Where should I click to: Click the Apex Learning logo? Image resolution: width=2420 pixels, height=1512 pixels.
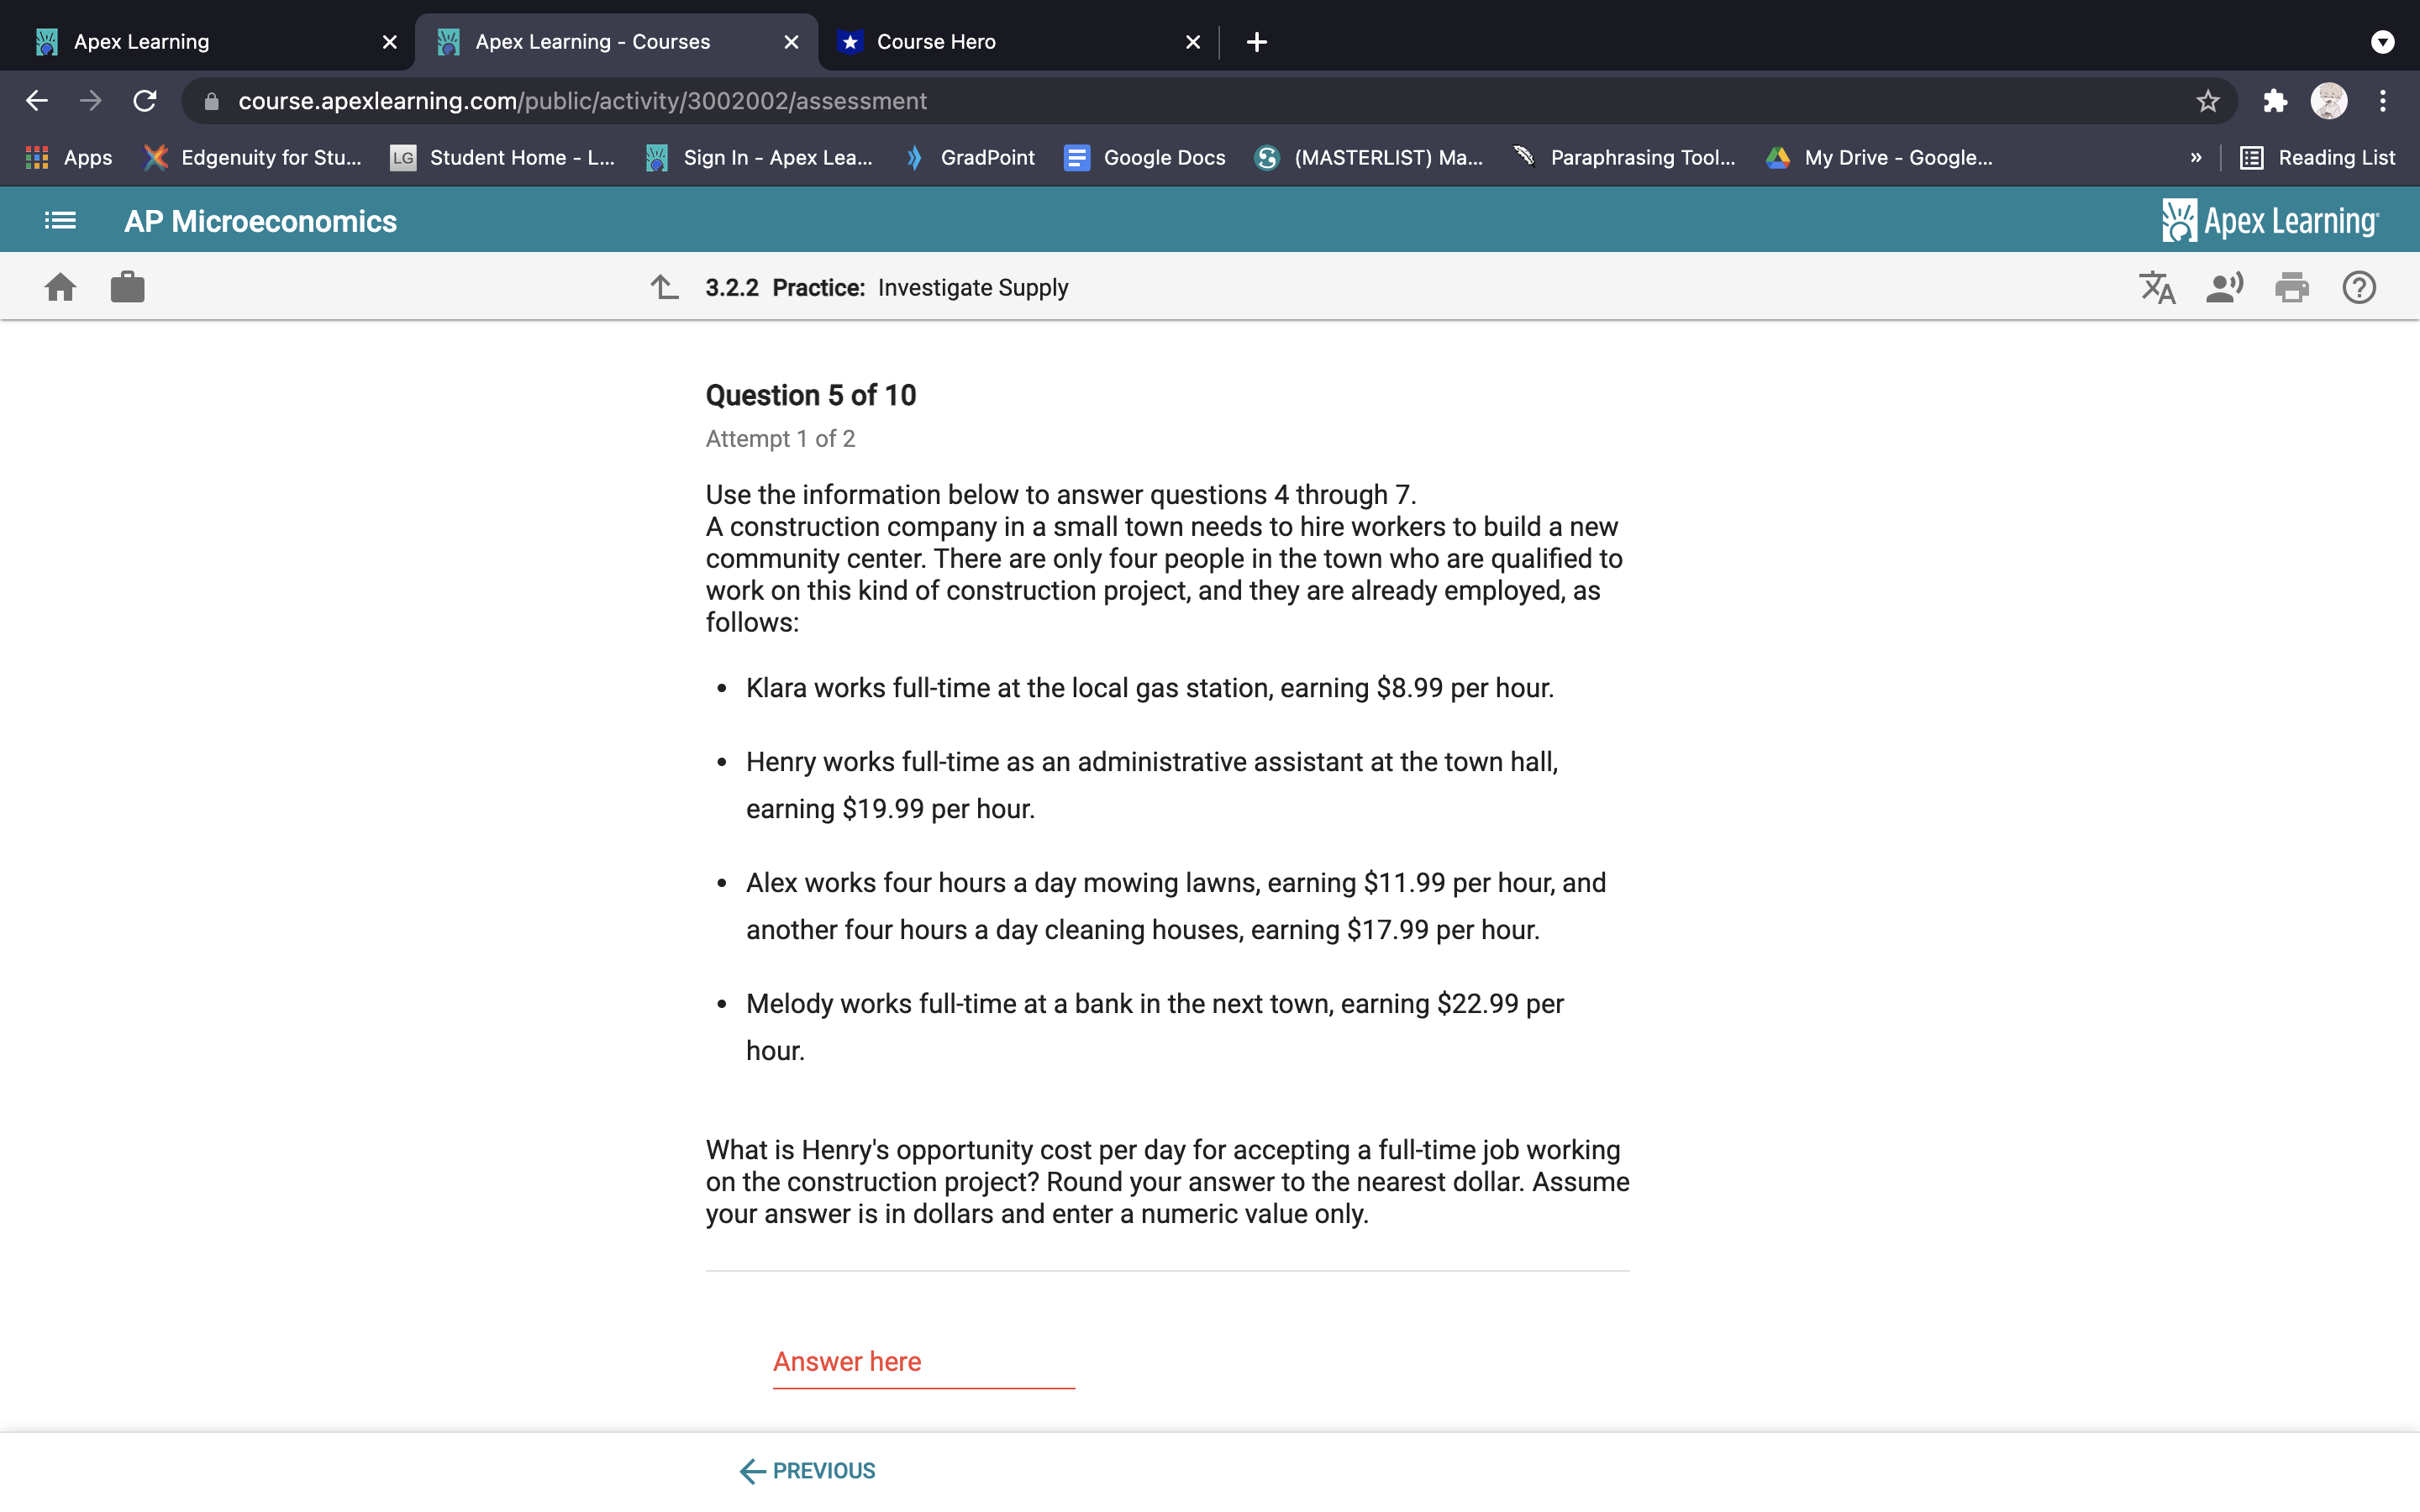coord(2270,221)
